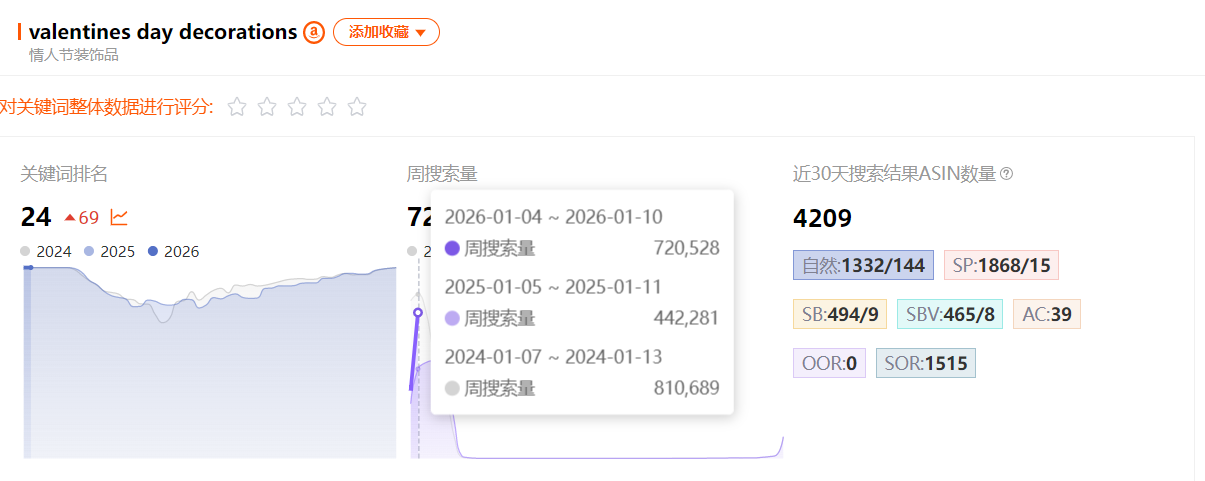Click the rank trend line chart icon
The image size is (1205, 481).
119,217
